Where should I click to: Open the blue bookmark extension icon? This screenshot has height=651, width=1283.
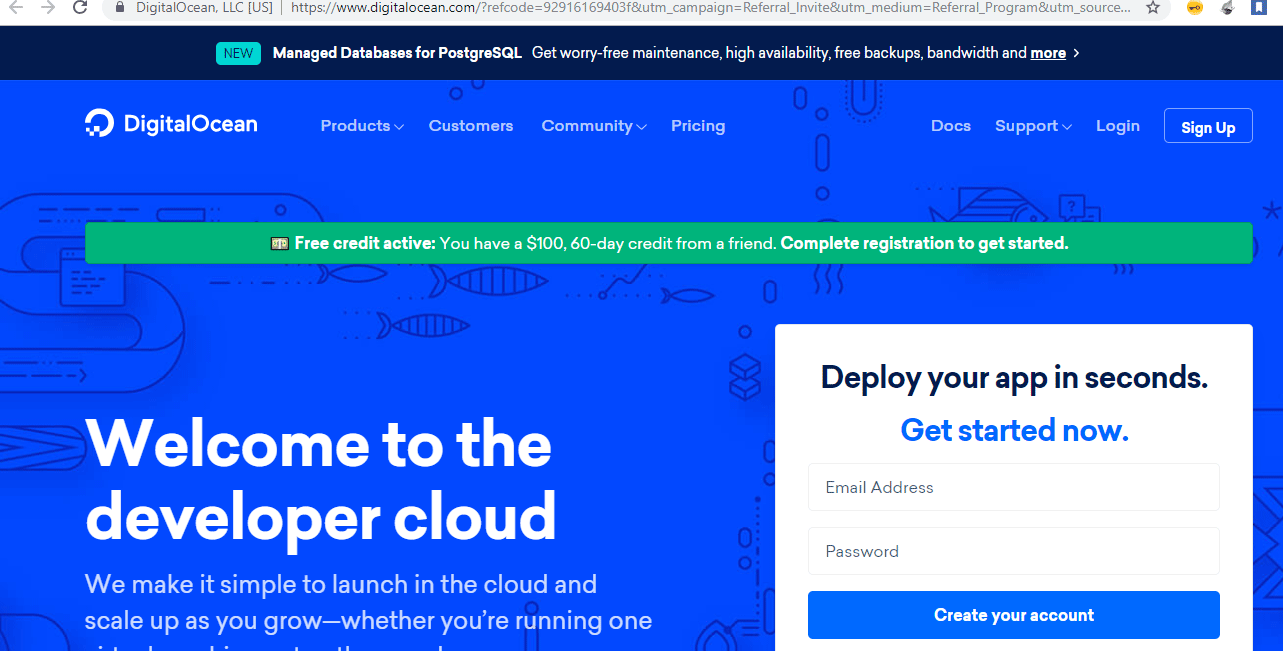click(1258, 7)
